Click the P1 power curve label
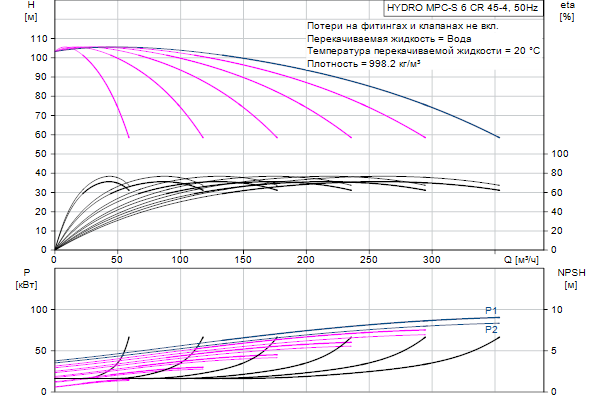Image resolution: width=600 pixels, height=400 pixels. 491,310
